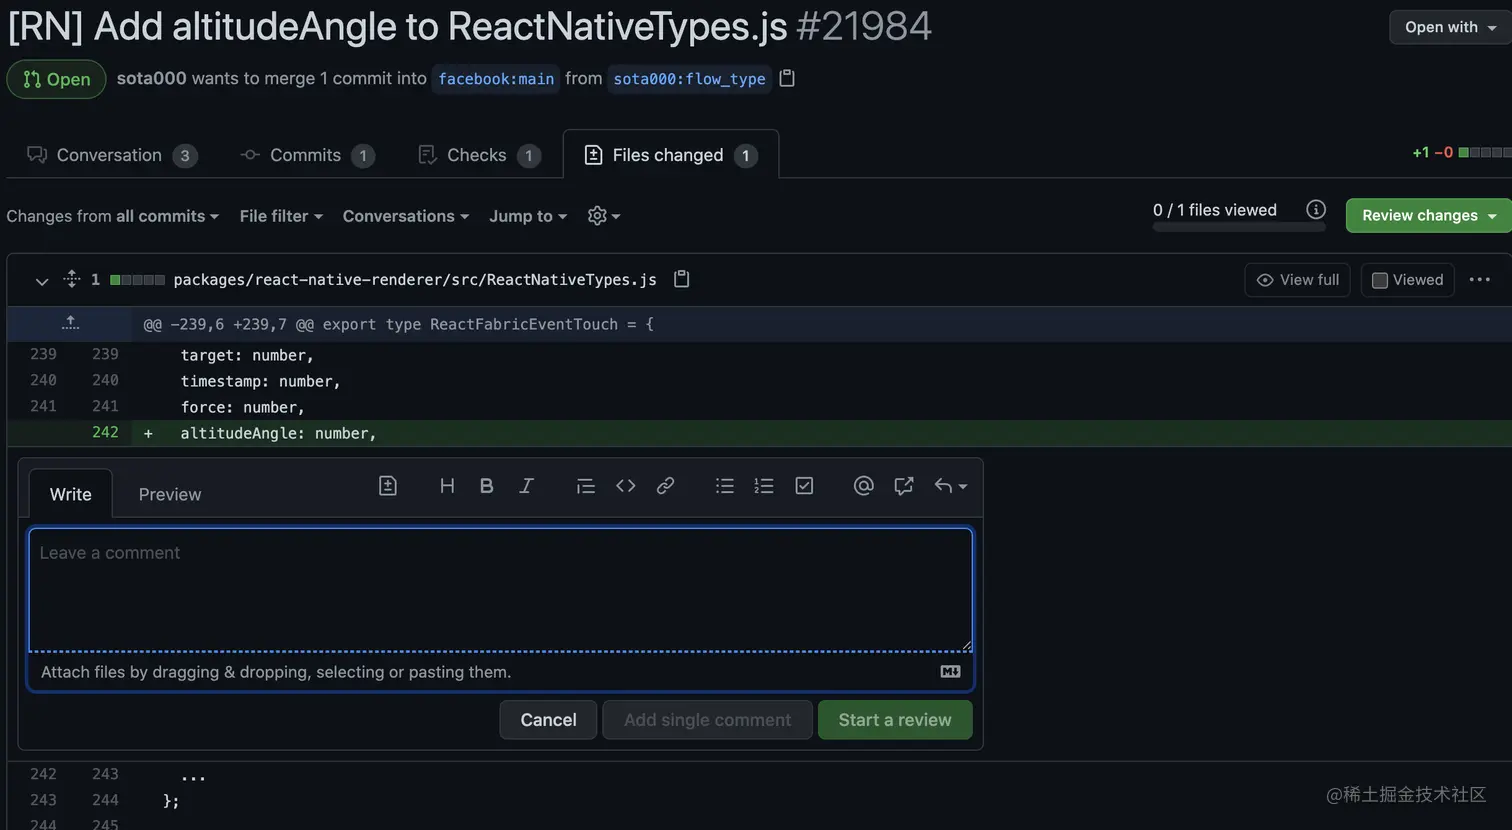Click the attach files drop zone text
1512x830 pixels.
pos(276,672)
